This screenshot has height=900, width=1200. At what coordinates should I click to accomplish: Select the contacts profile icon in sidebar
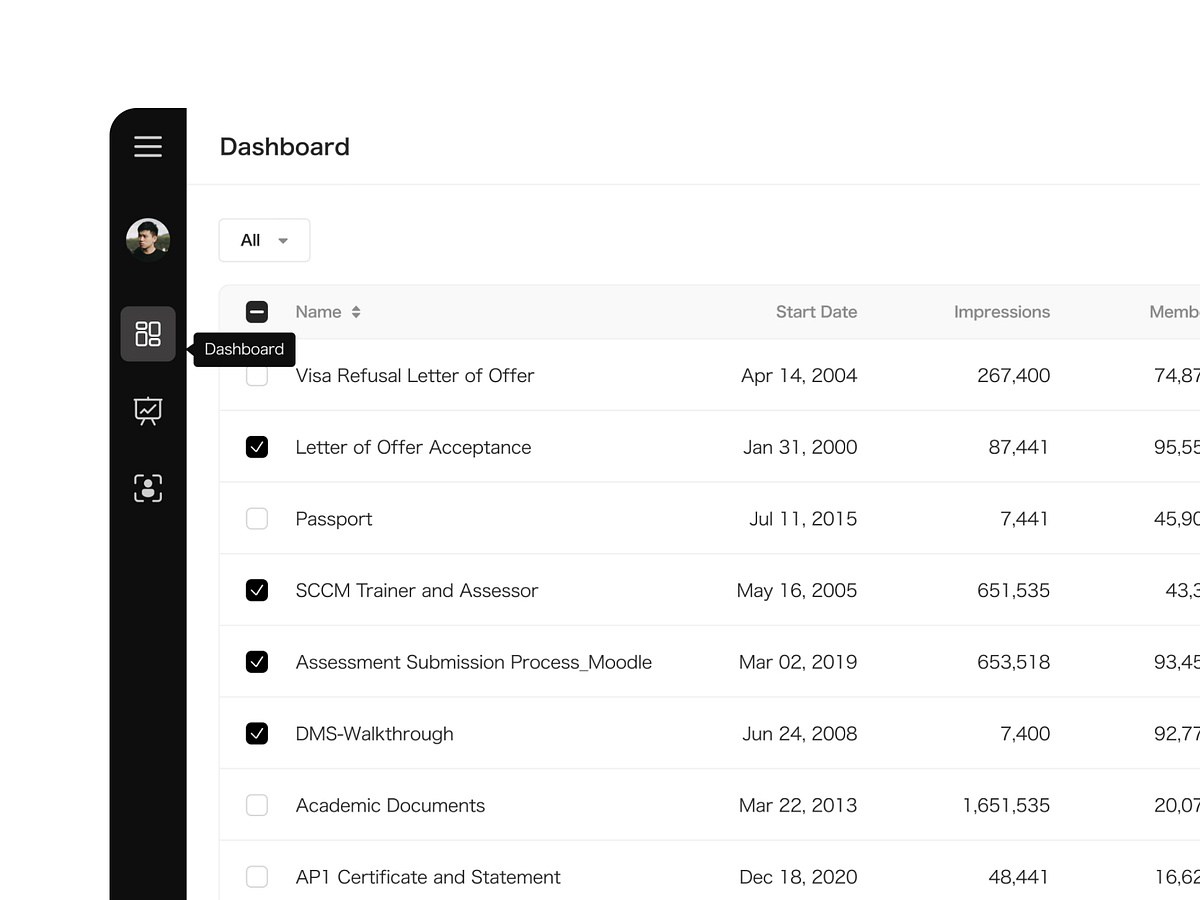pyautogui.click(x=148, y=488)
